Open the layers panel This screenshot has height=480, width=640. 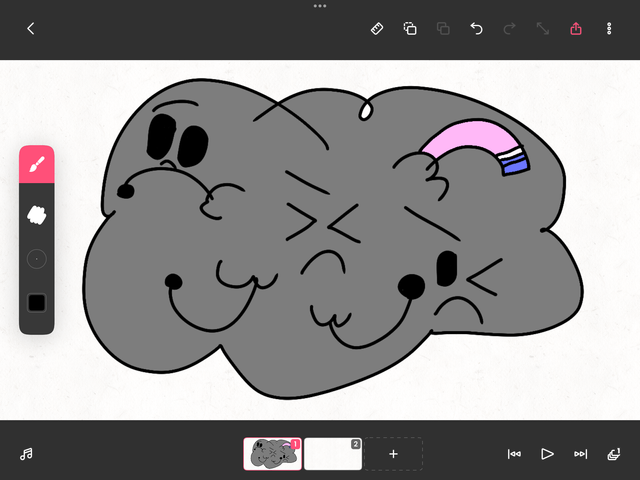pos(613,453)
